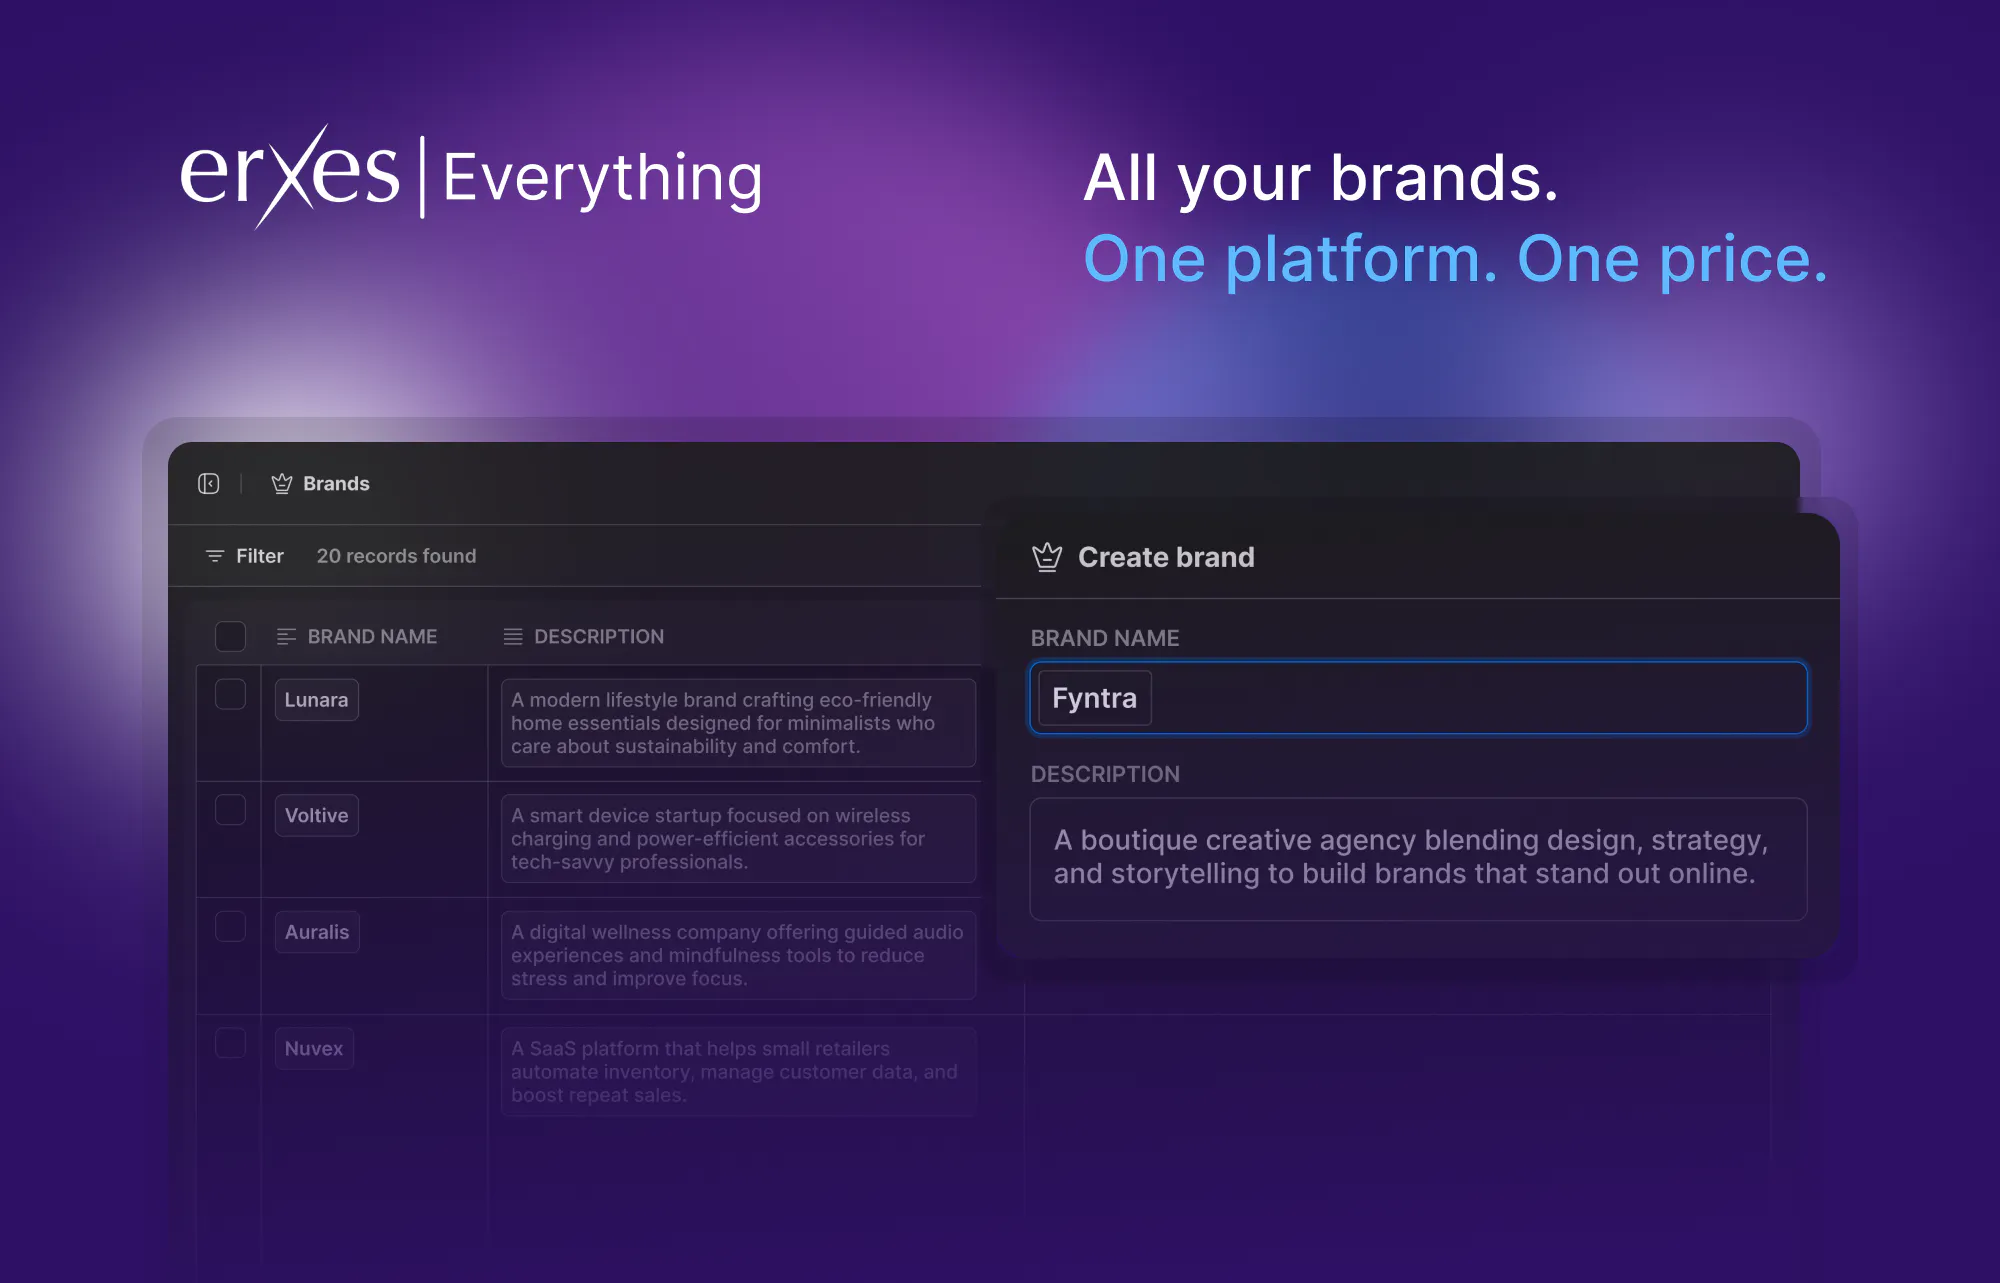Click the Description column icon
2000x1283 pixels.
pos(513,637)
